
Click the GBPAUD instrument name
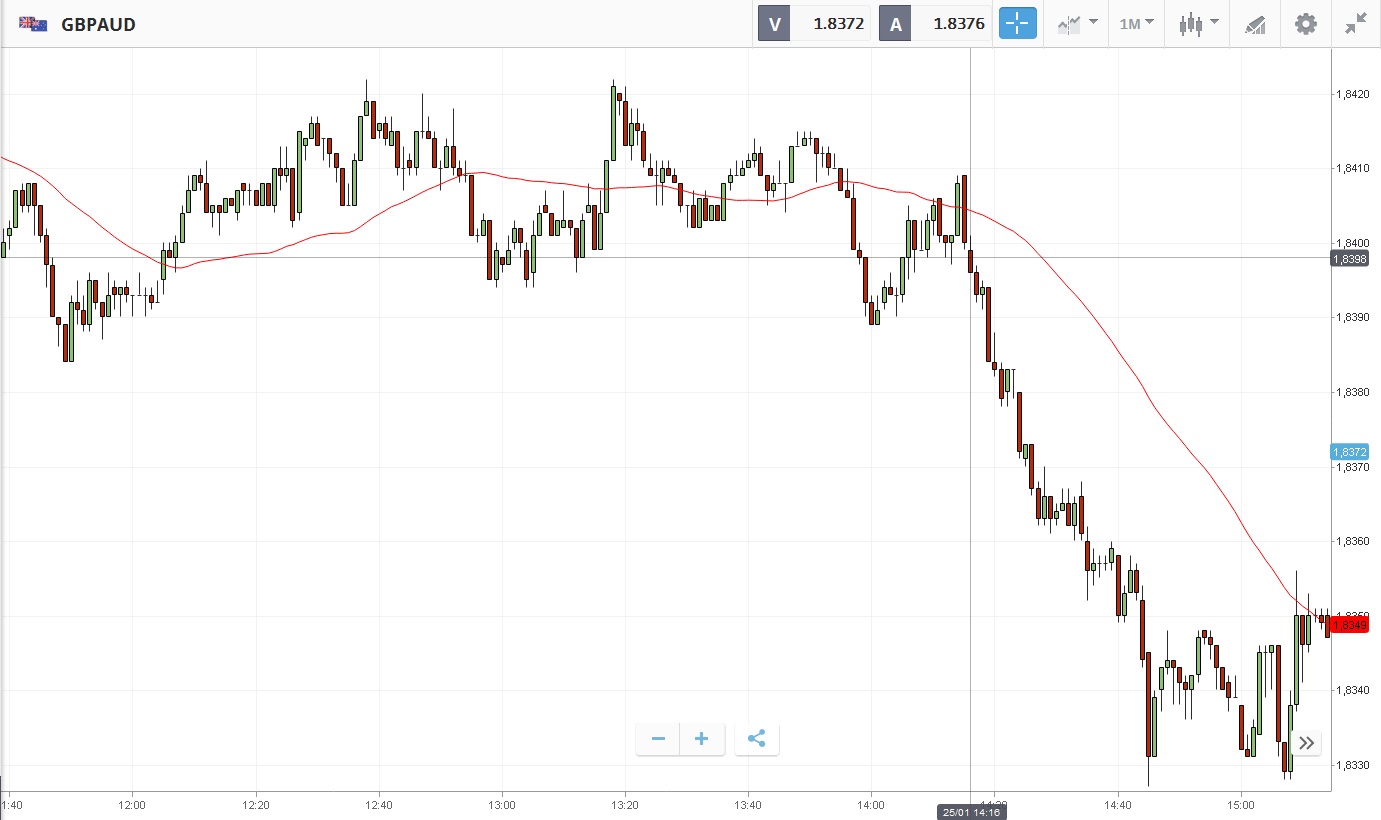pos(98,24)
